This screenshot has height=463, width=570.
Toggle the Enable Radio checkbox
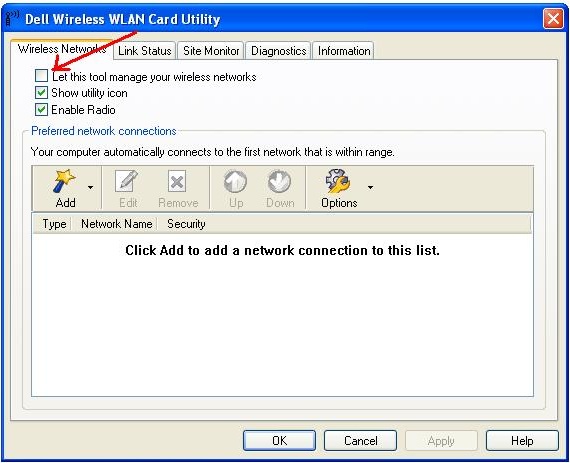click(x=41, y=109)
